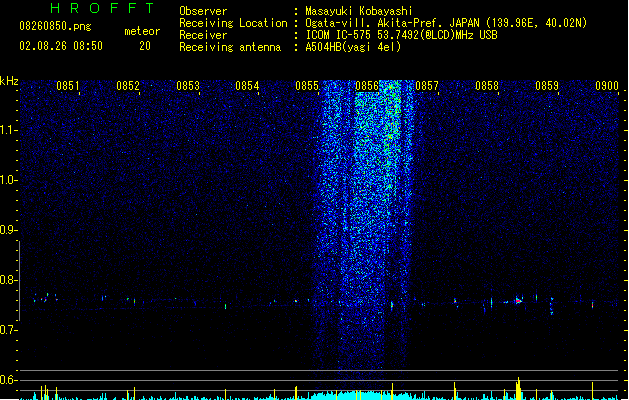
Task: Click the Observer label
Action: click(203, 11)
